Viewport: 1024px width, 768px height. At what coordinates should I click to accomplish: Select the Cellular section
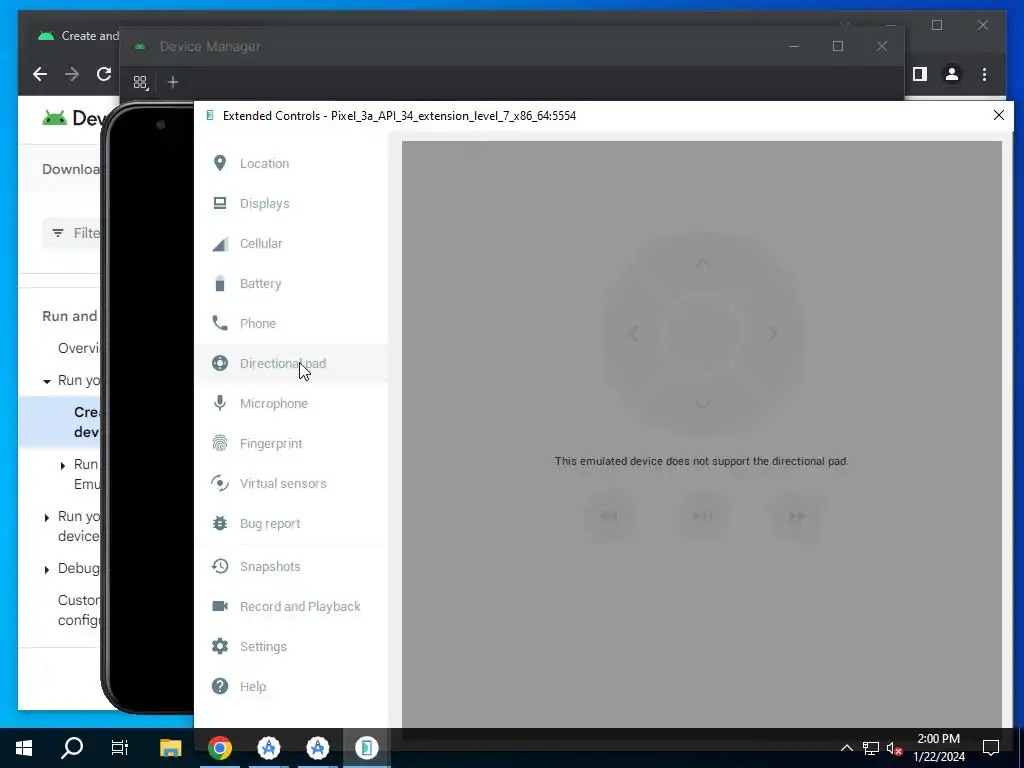pyautogui.click(x=291, y=244)
